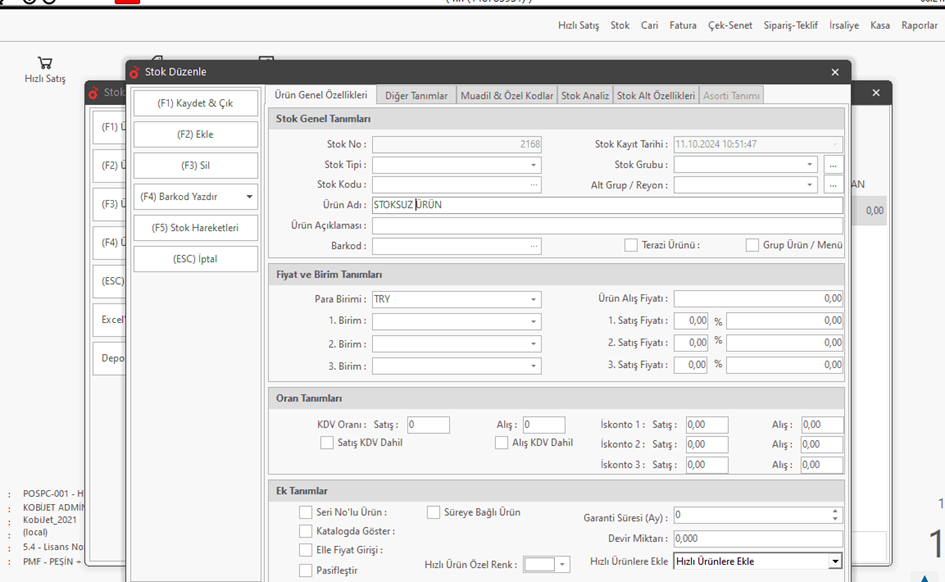Viewport: 945px width, 582px height.
Task: Open İrsaliye menu
Action: point(844,25)
